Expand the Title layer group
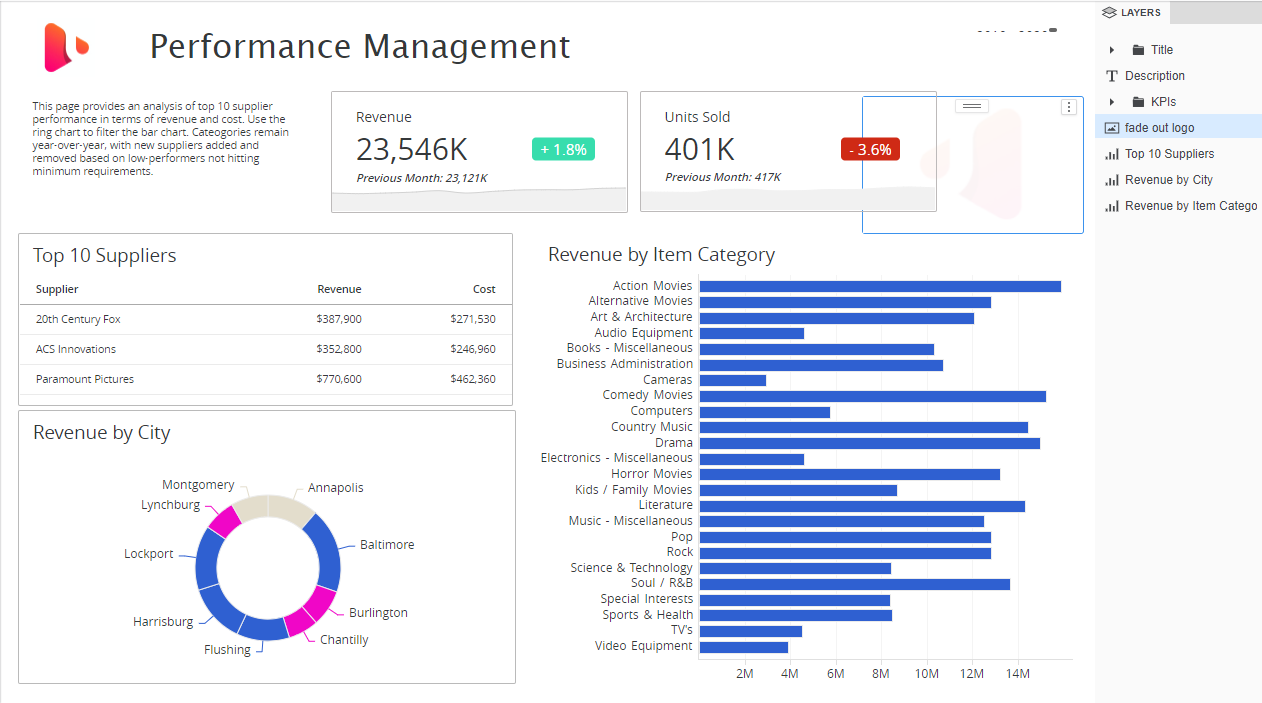This screenshot has width=1262, height=703. [1112, 50]
